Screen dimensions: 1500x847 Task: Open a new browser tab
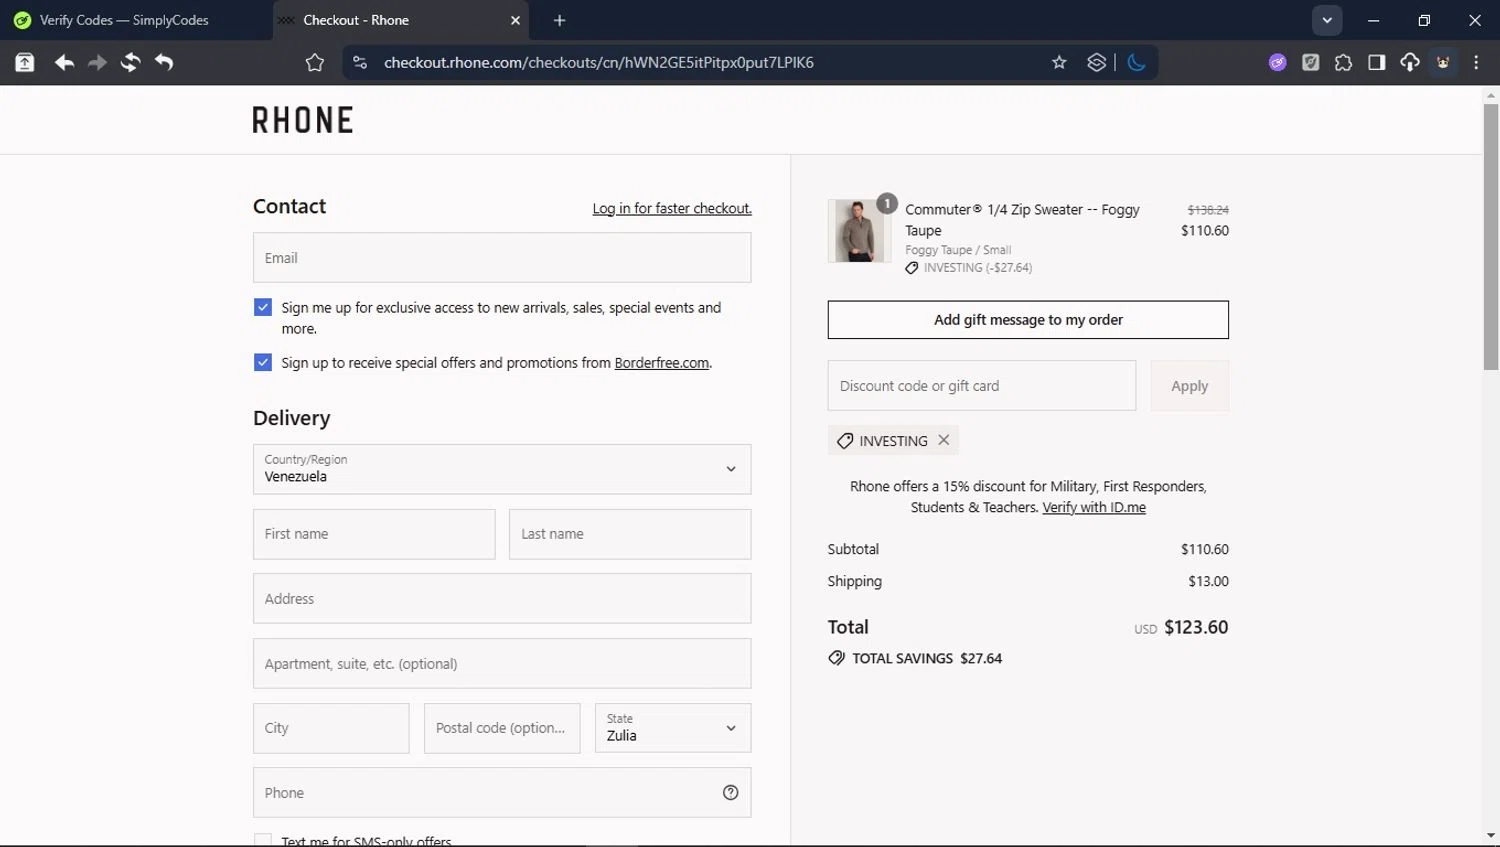coord(559,20)
